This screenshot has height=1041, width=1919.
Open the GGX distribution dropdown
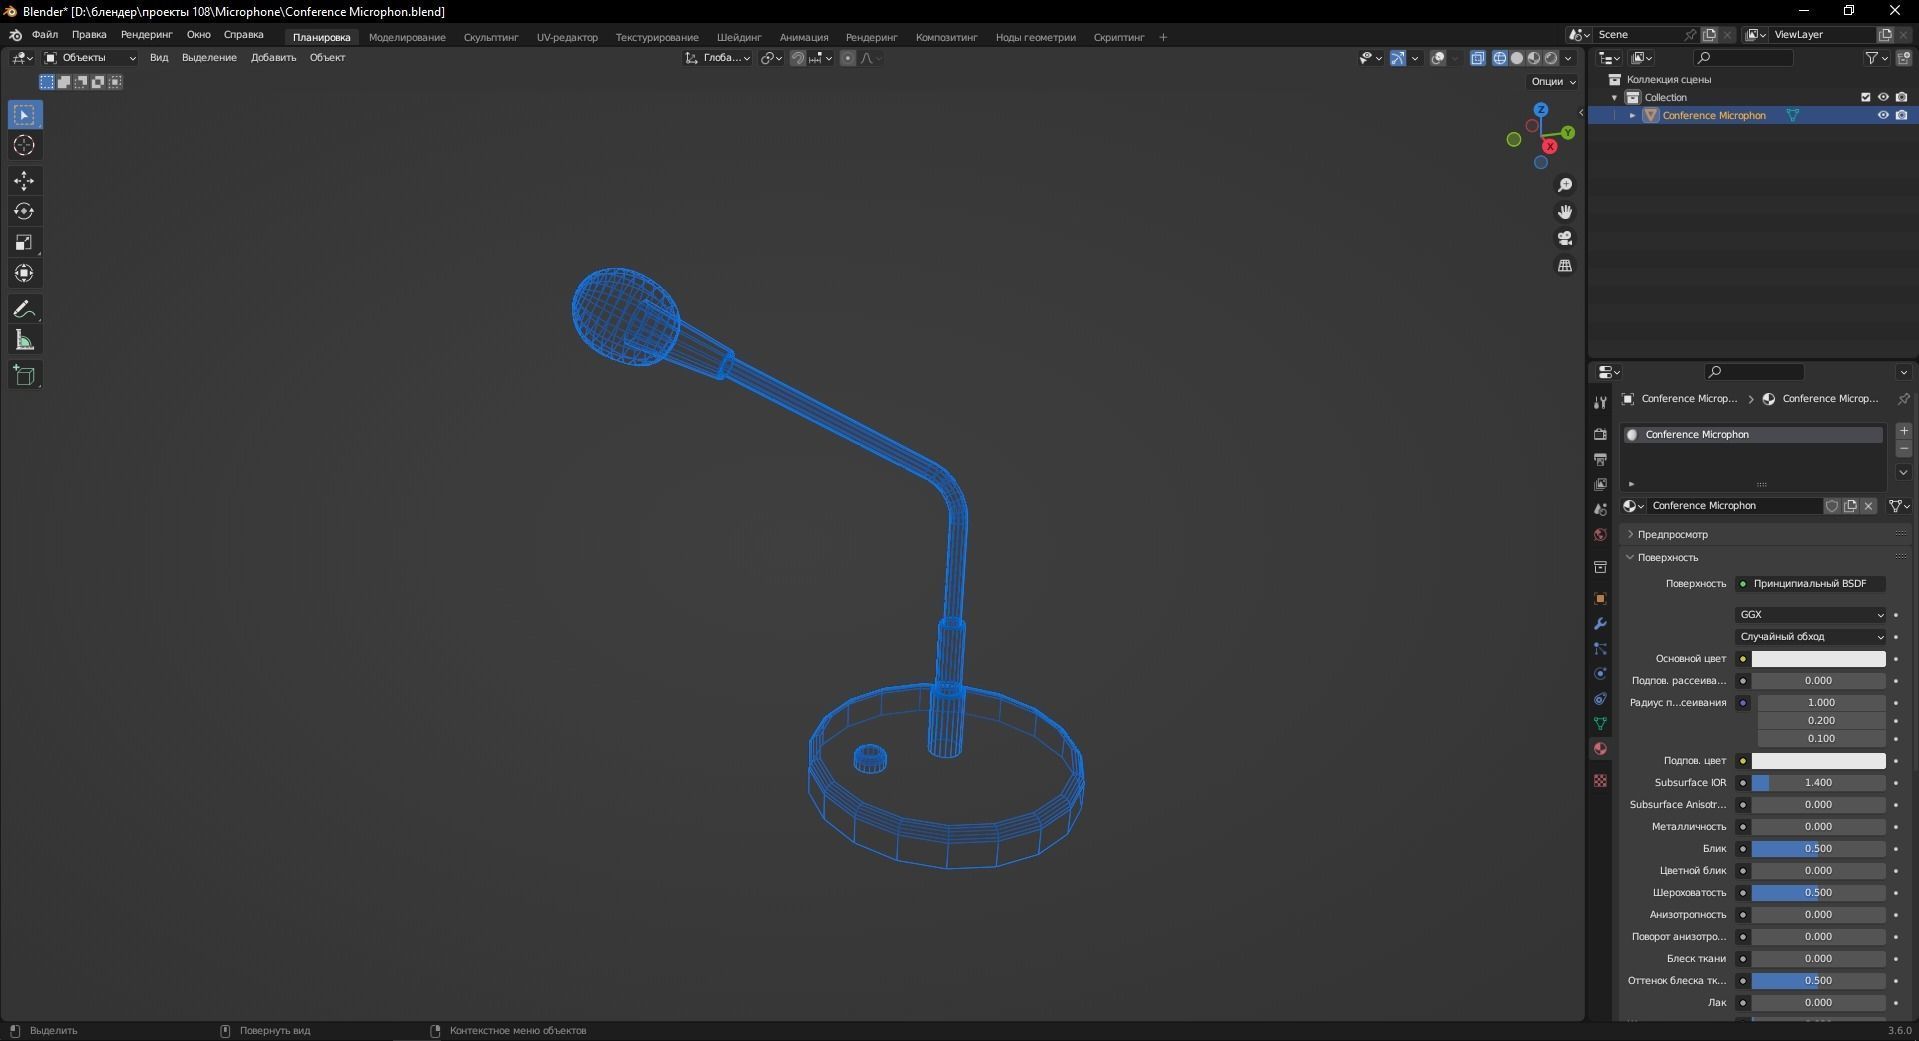point(1810,615)
